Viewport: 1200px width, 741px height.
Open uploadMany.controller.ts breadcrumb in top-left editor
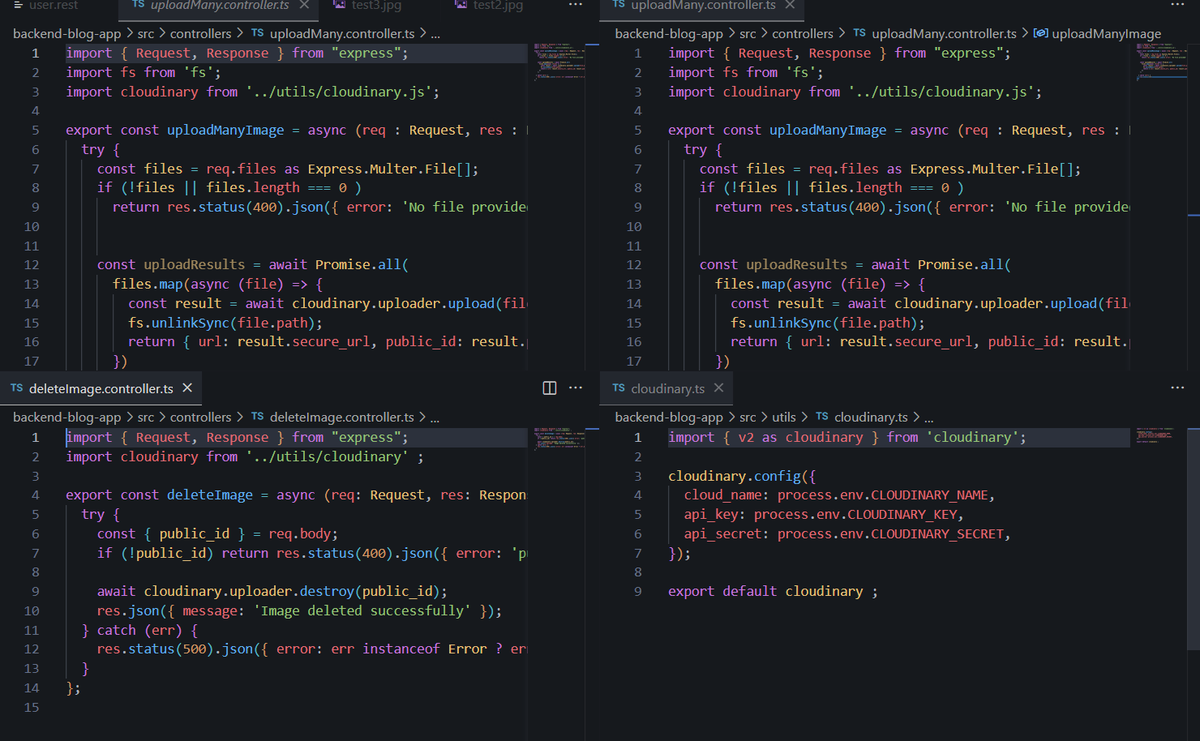[342, 34]
